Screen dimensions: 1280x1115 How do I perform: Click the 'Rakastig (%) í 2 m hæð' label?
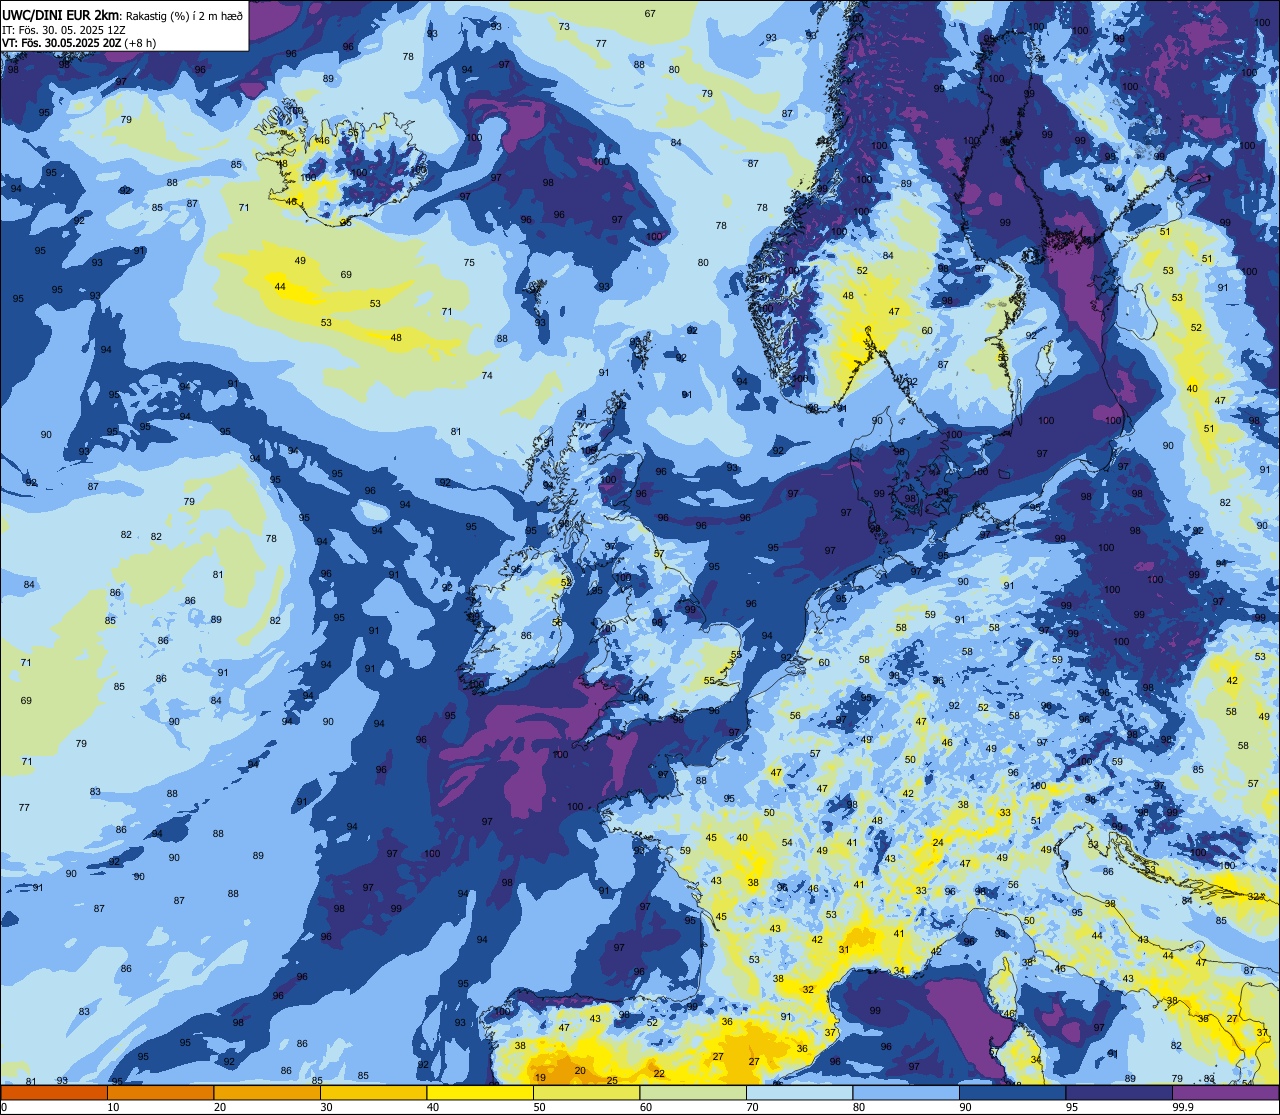(184, 15)
